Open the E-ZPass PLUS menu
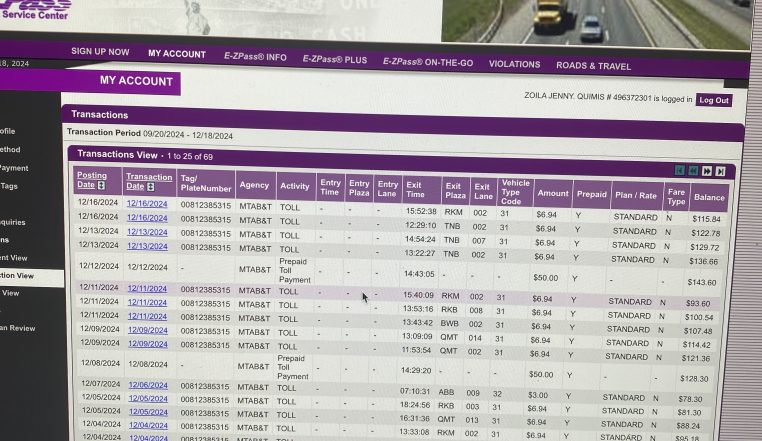 pyautogui.click(x=335, y=60)
